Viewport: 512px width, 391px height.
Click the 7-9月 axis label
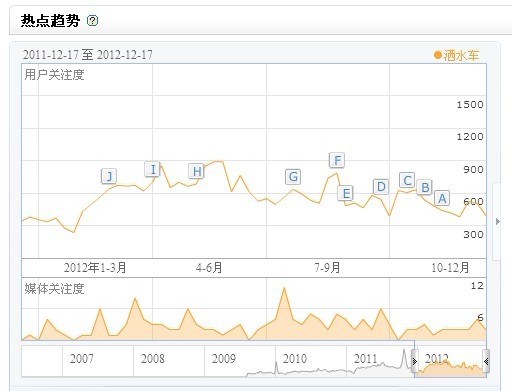tap(327, 268)
